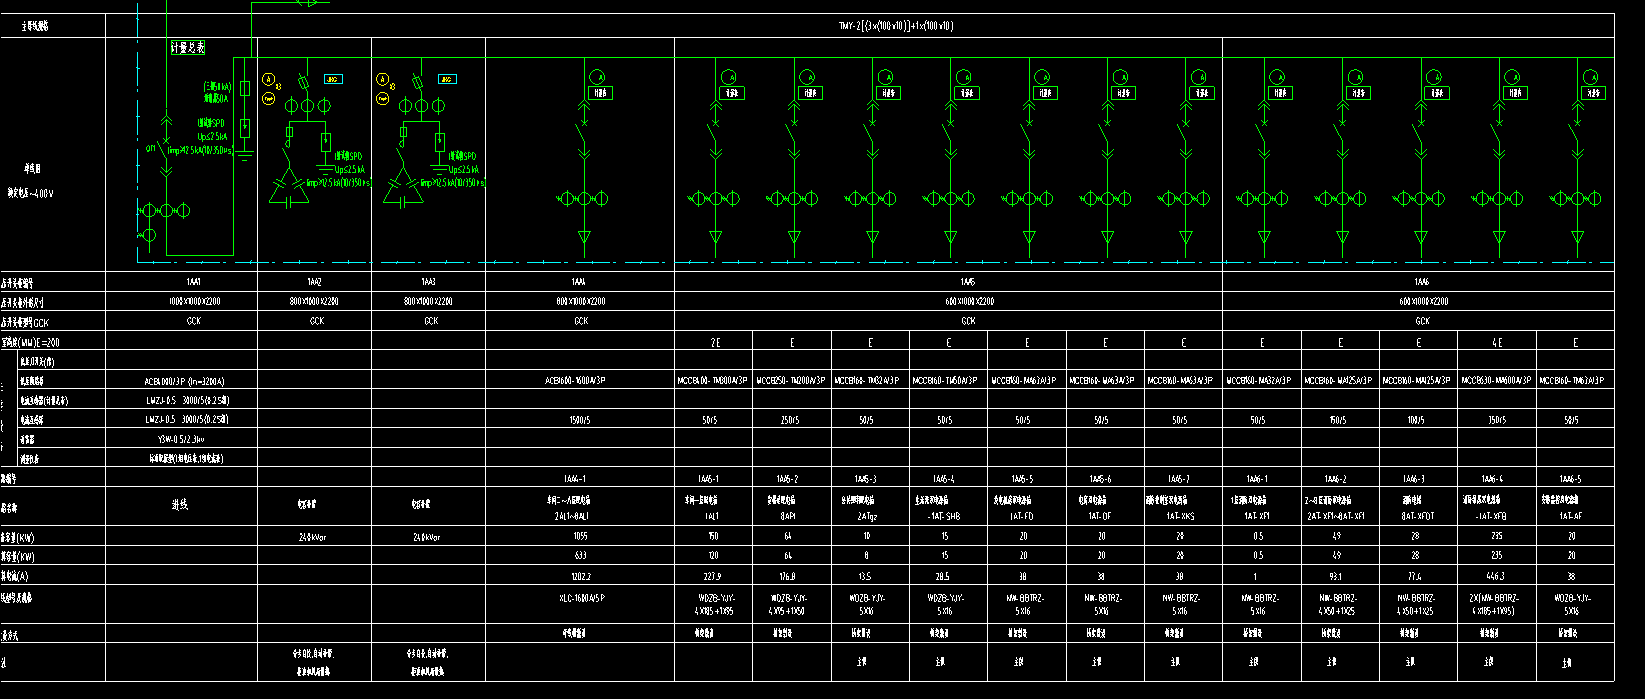Select the cyan label box in panel 1AA2
Viewport: 1645px width, 699px height.
(333, 79)
